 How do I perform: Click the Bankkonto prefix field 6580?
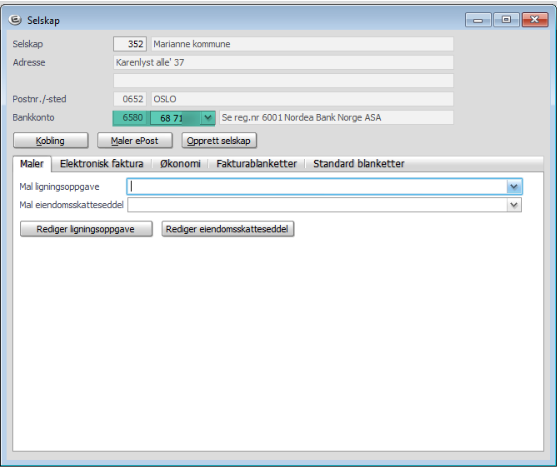click(131, 118)
